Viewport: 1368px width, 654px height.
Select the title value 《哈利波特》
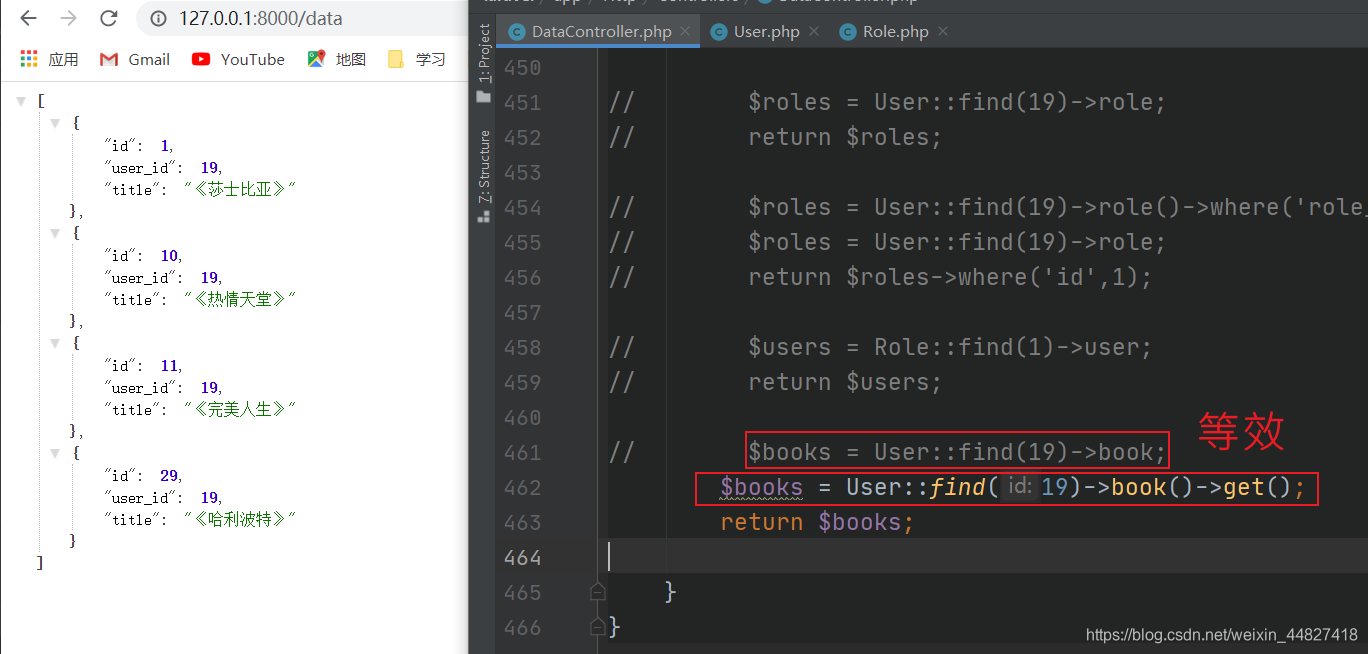[x=240, y=520]
